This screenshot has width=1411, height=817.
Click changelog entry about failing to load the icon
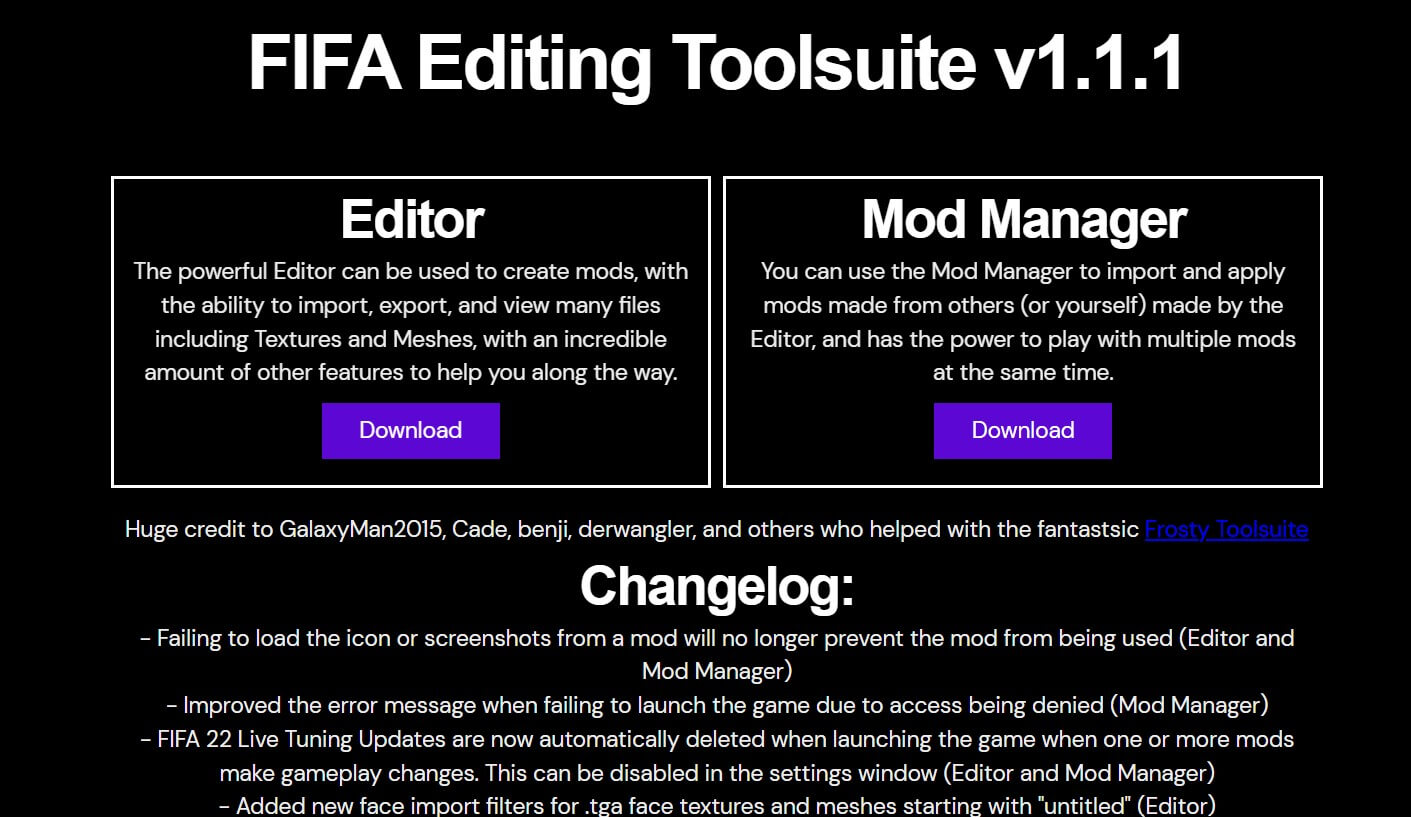(x=716, y=654)
